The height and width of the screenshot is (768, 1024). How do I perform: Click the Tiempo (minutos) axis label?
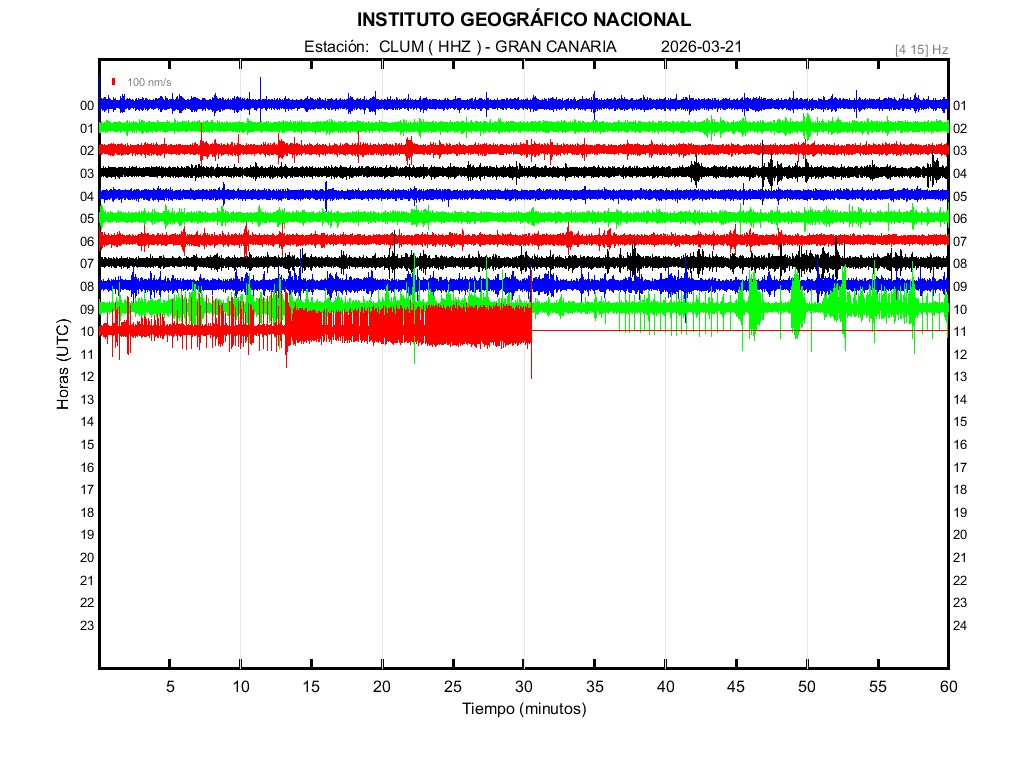point(523,709)
